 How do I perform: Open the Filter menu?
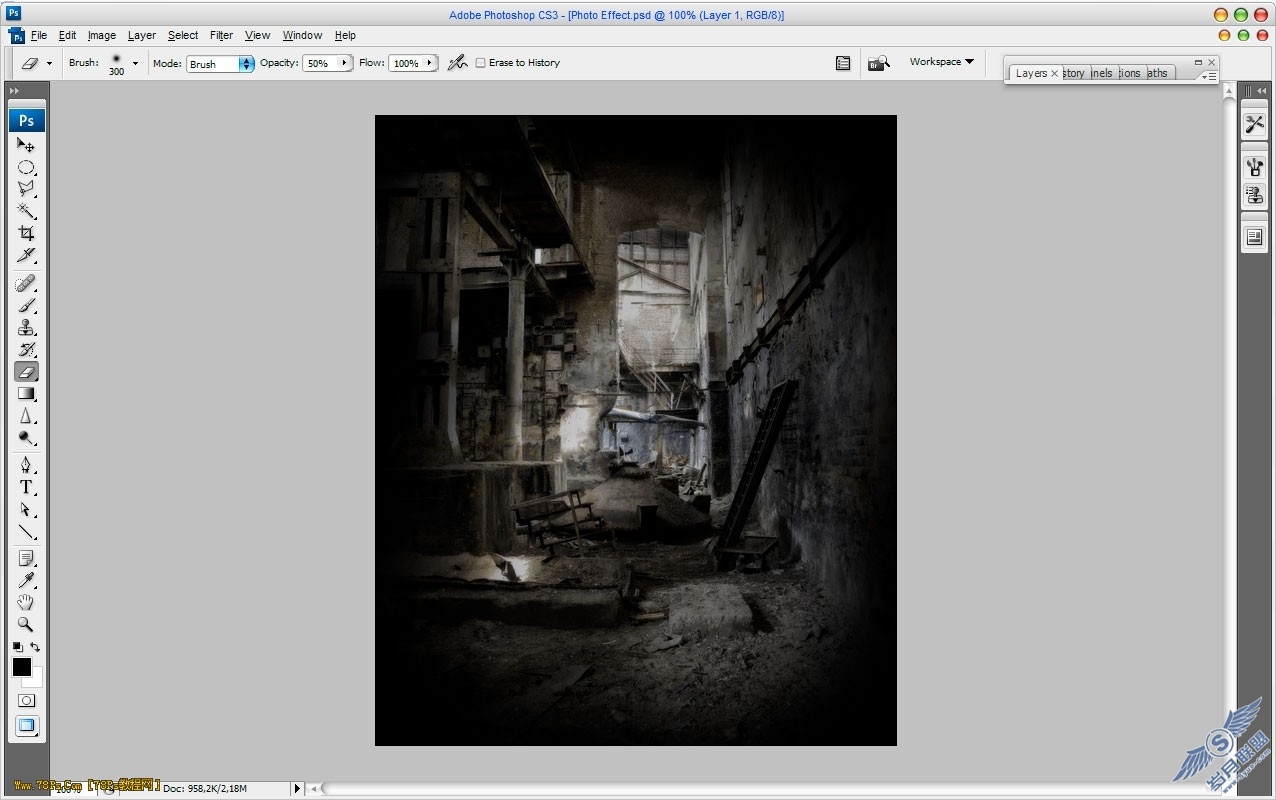pyautogui.click(x=221, y=35)
